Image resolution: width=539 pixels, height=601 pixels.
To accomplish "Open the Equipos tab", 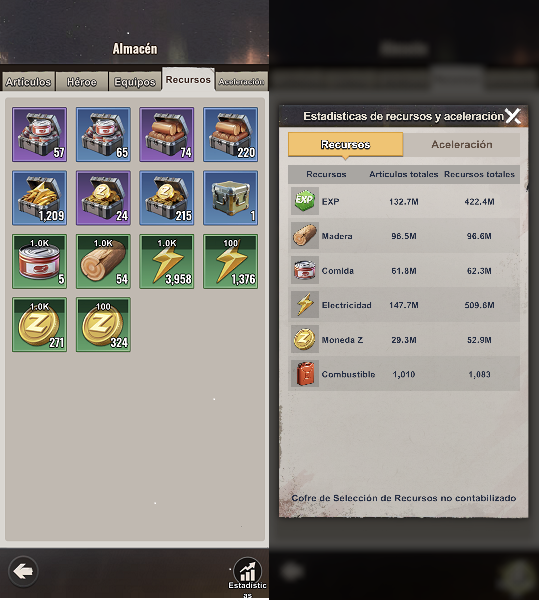I will (135, 81).
